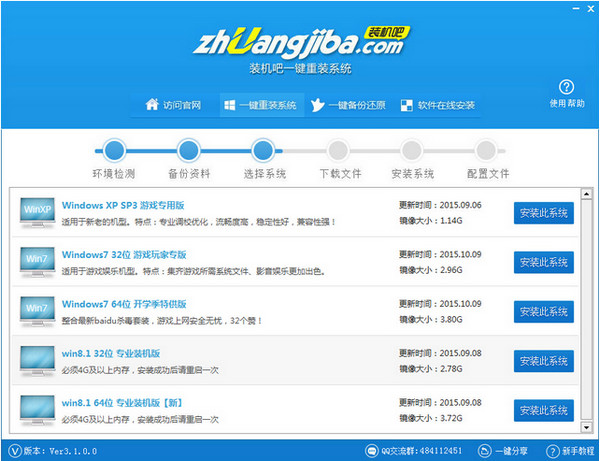Viewport: 600px width, 461px height.
Task: Click 安装此系统 for Windows7 32位
Action: coord(543,262)
